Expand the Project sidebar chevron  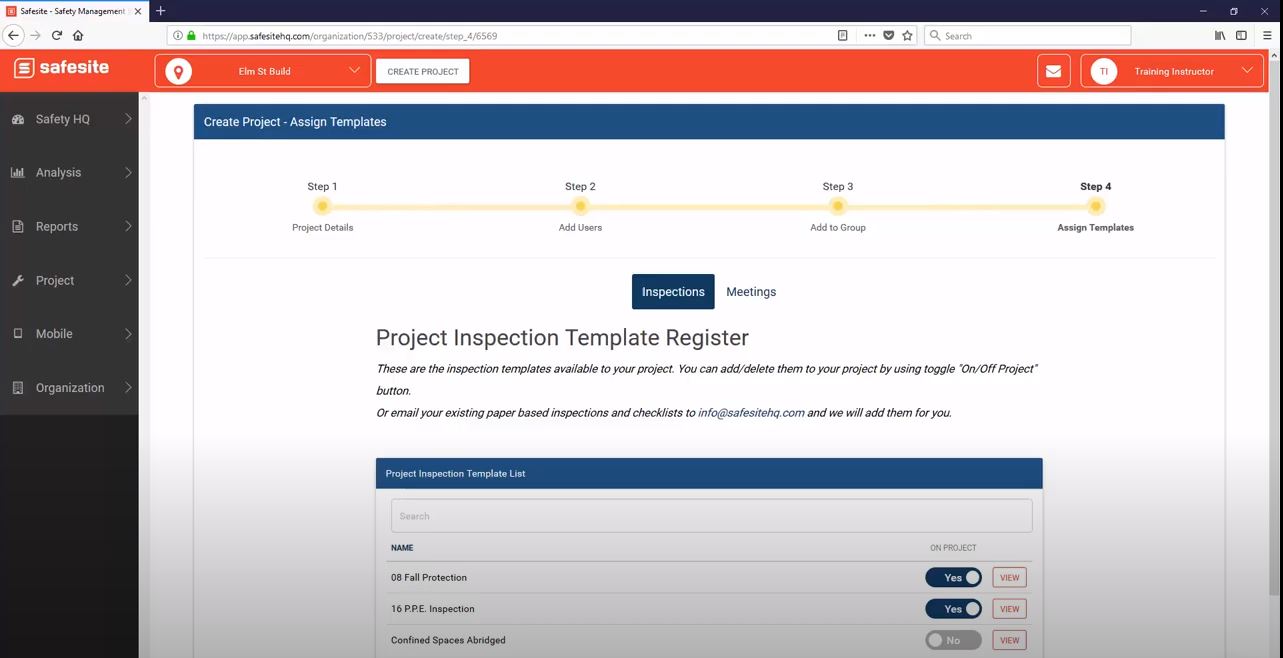click(x=128, y=280)
